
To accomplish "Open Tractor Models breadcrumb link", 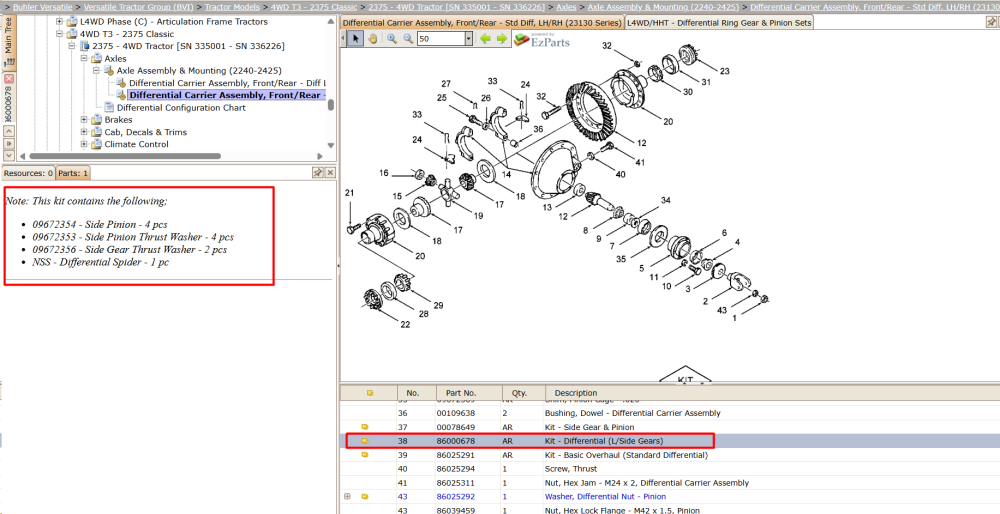I will pos(232,7).
